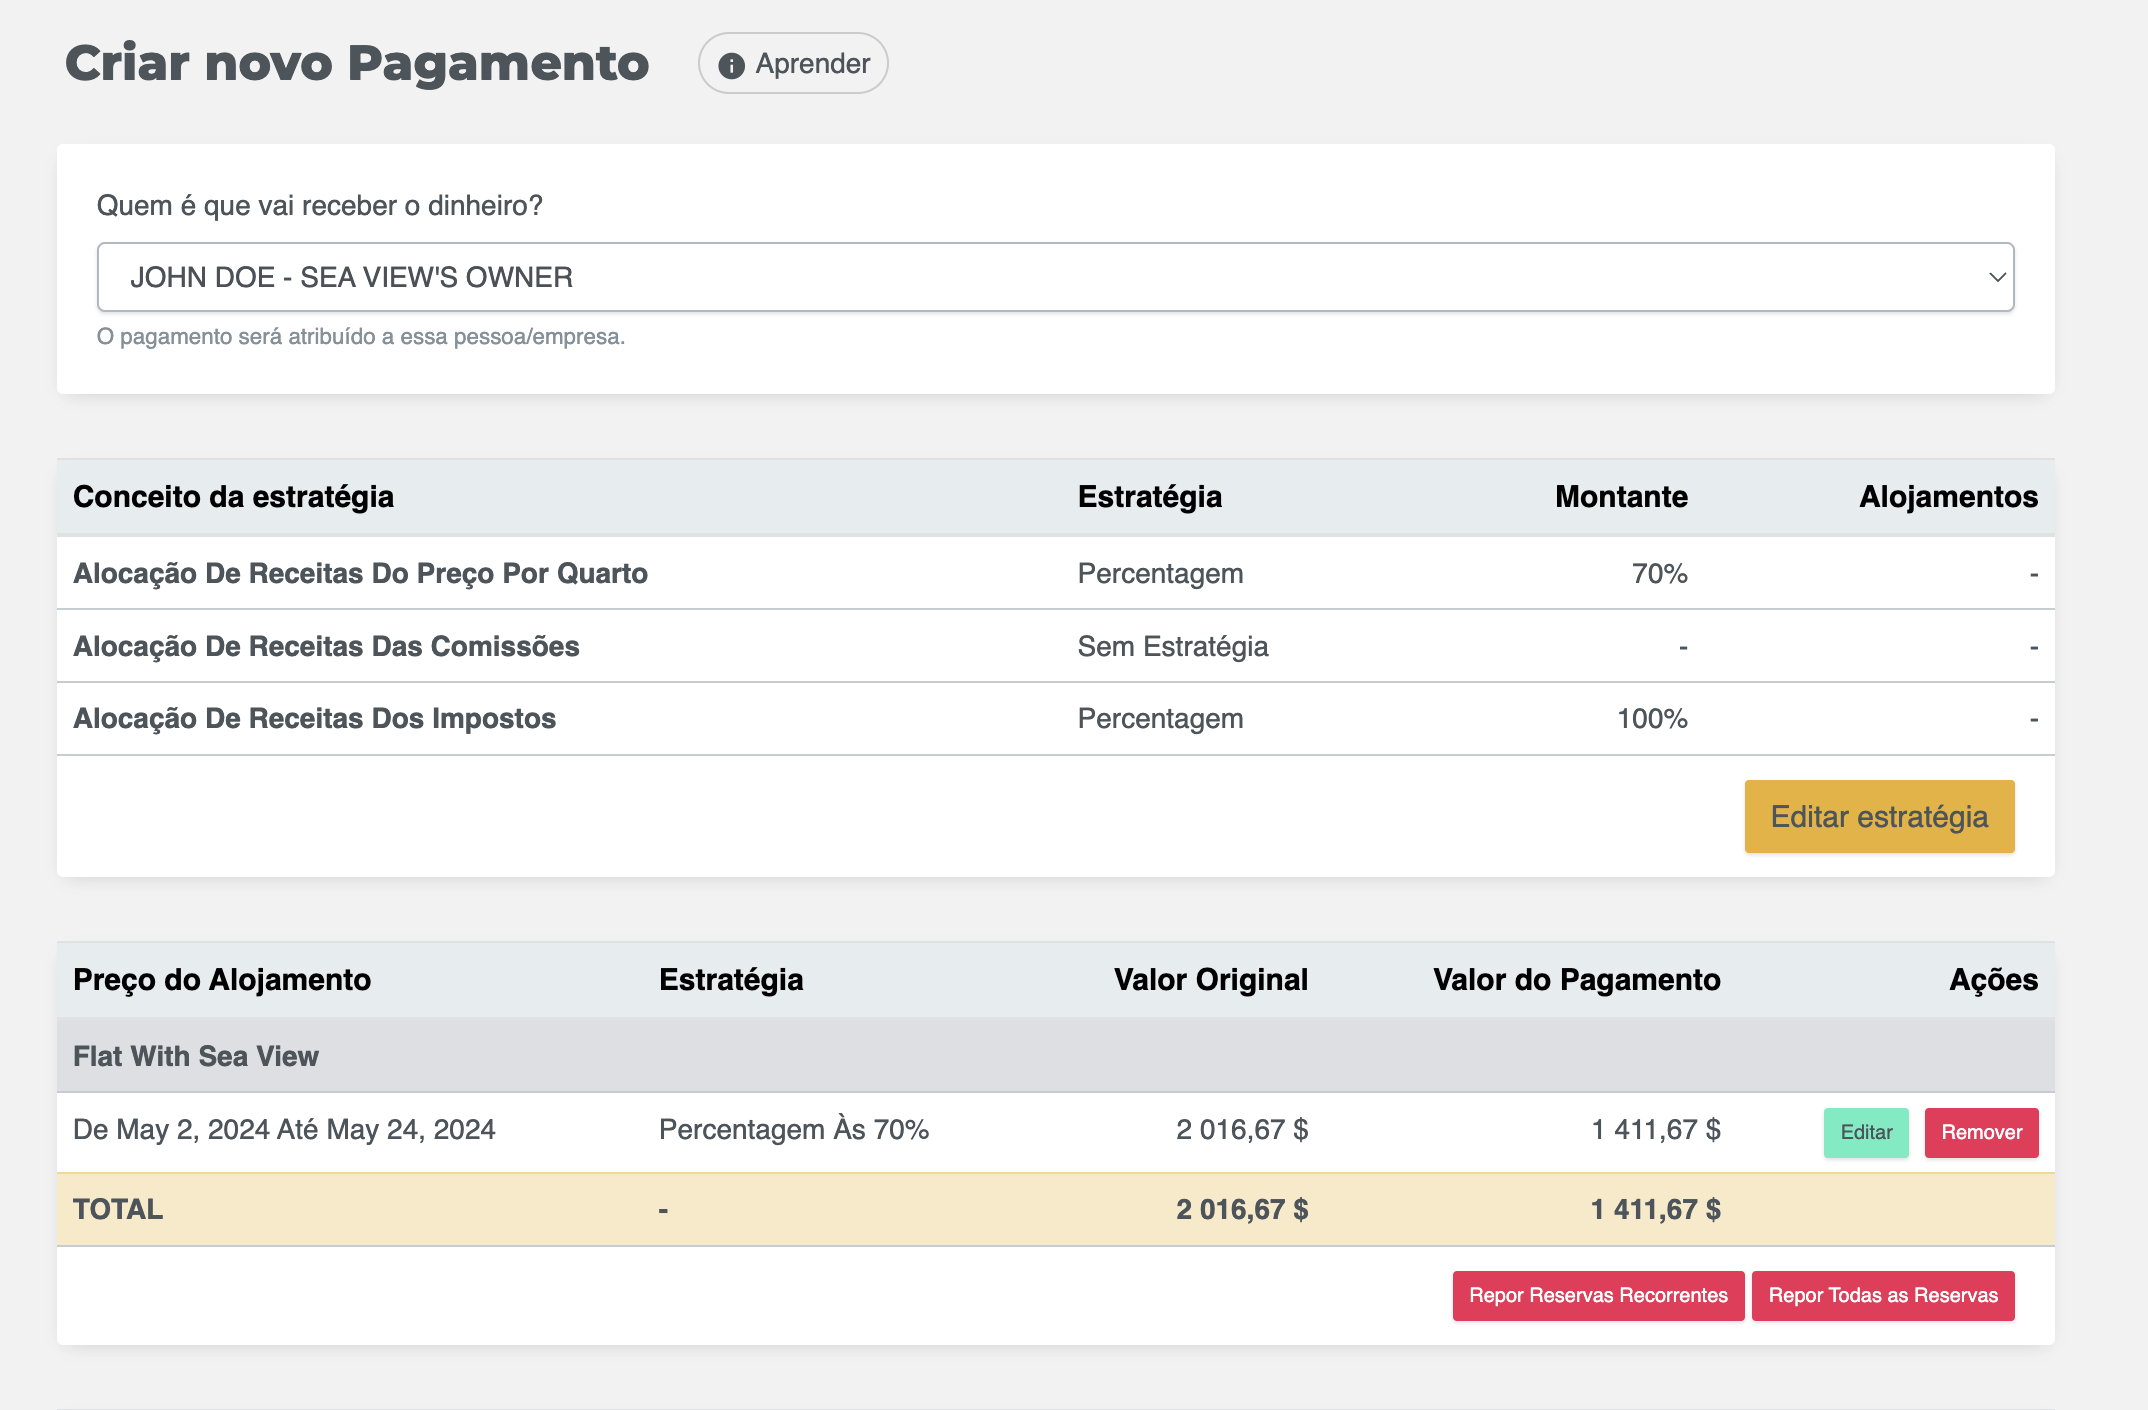Click the Conceito da estratégia column header
Viewport: 2148px width, 1410px height.
click(x=233, y=497)
